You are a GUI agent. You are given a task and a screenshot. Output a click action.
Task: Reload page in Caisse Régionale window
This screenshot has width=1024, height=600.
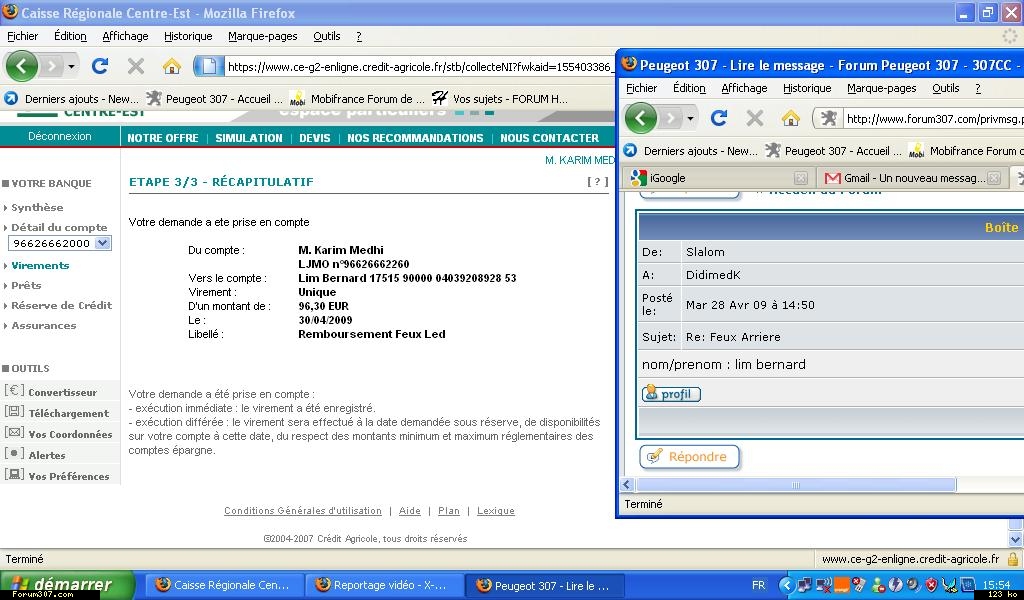[99, 66]
